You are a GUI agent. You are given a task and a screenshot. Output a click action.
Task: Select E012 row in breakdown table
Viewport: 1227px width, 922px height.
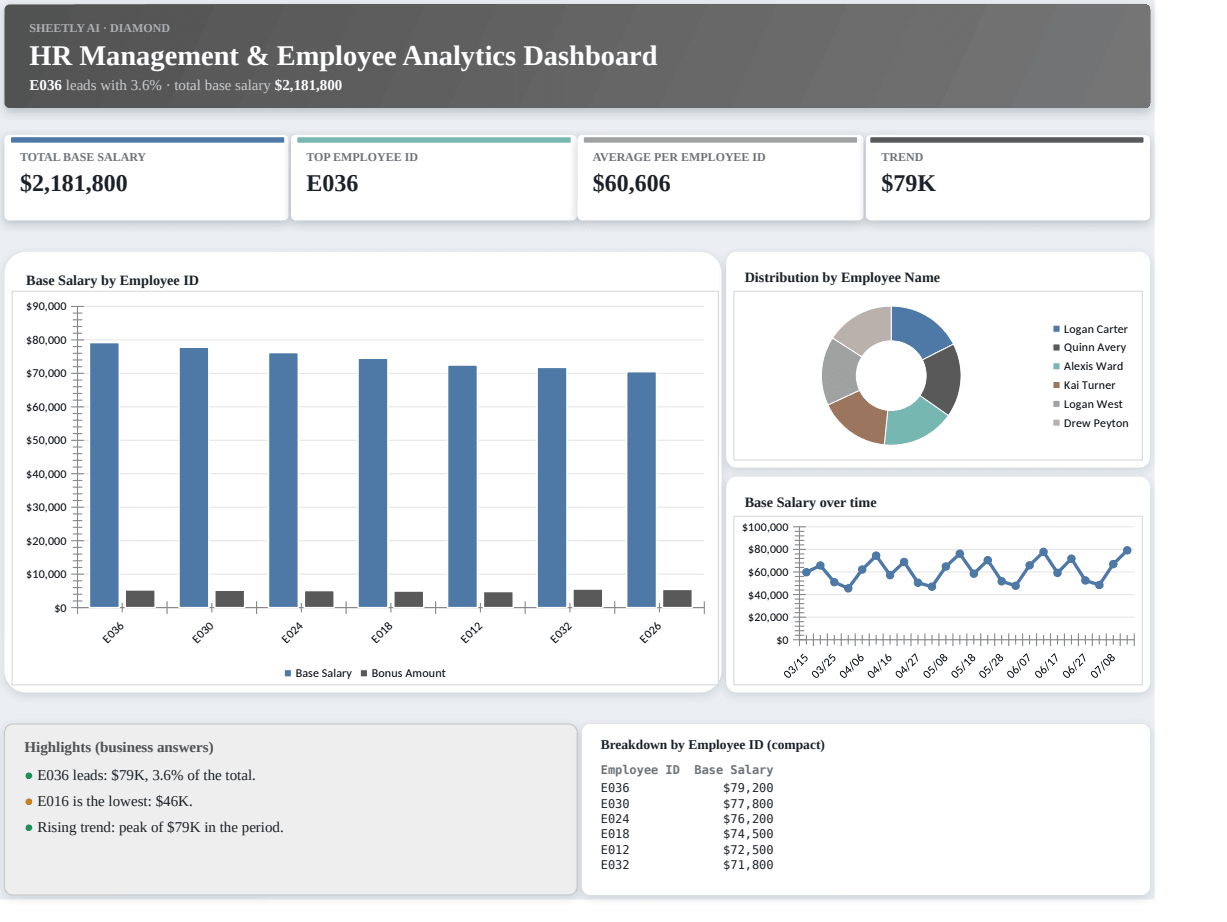tap(687, 850)
